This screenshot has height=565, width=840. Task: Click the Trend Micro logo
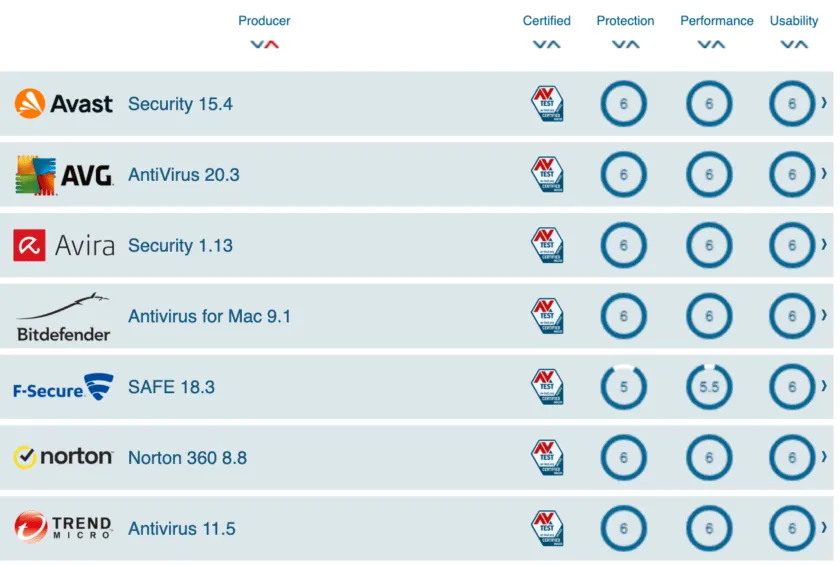click(x=63, y=527)
